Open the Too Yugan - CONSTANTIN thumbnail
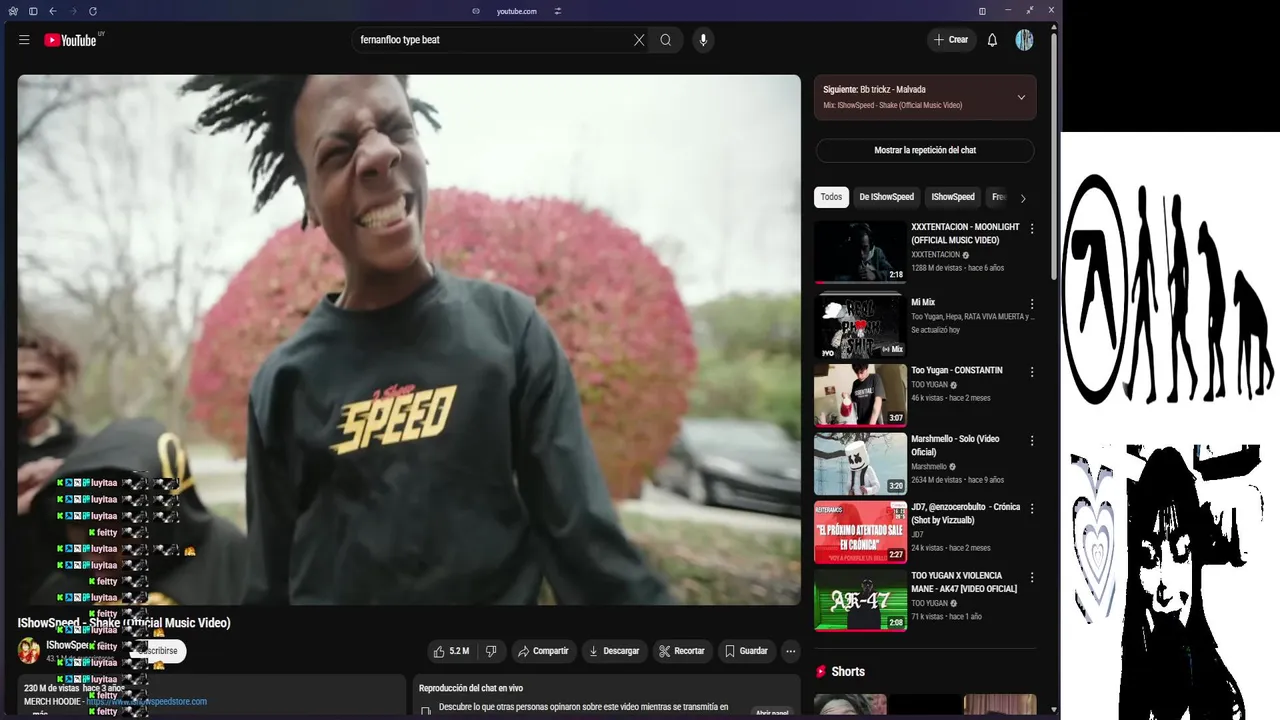Viewport: 1280px width, 720px height. [x=860, y=395]
